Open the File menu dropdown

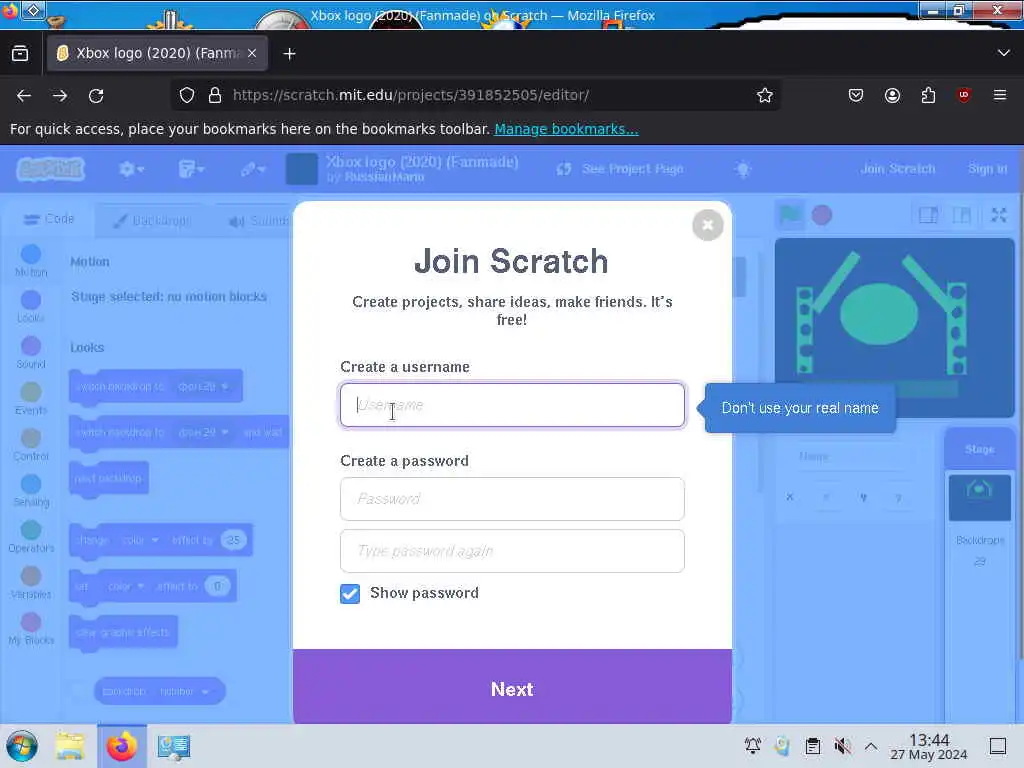pos(191,169)
